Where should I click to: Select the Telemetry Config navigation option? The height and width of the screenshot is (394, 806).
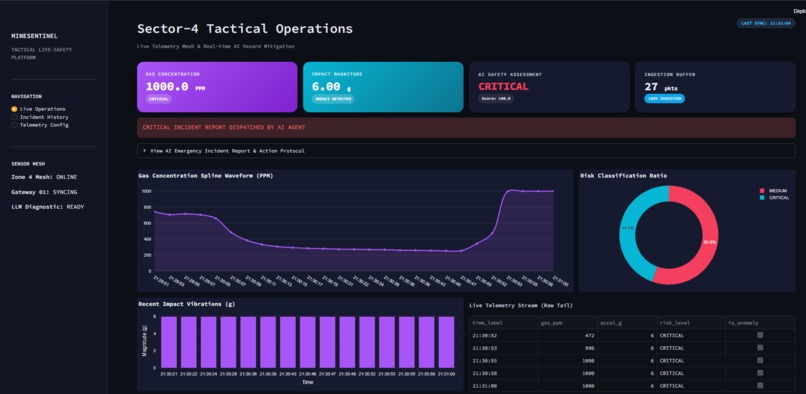40,125
